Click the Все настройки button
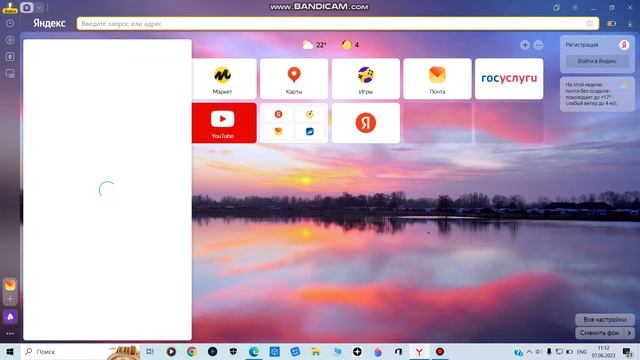 point(604,320)
